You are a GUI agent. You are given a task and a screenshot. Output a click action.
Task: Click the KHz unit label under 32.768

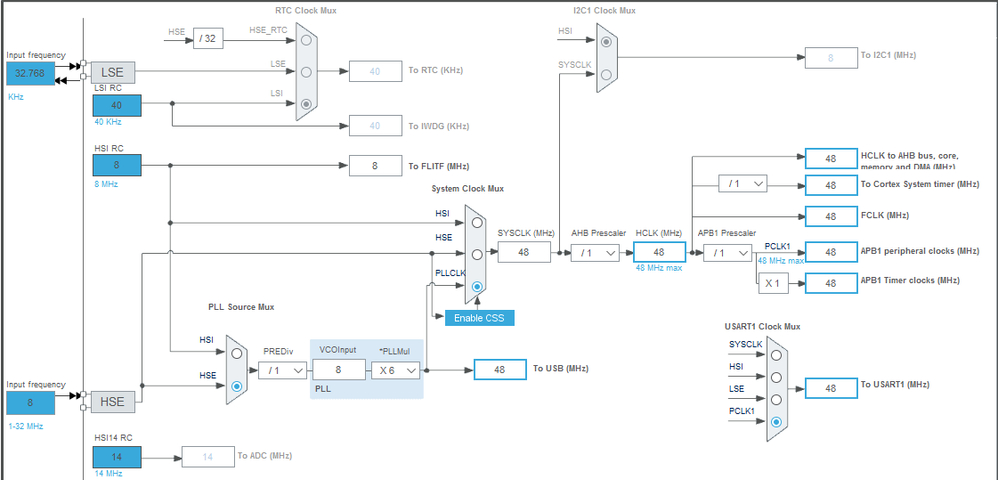click(16, 97)
